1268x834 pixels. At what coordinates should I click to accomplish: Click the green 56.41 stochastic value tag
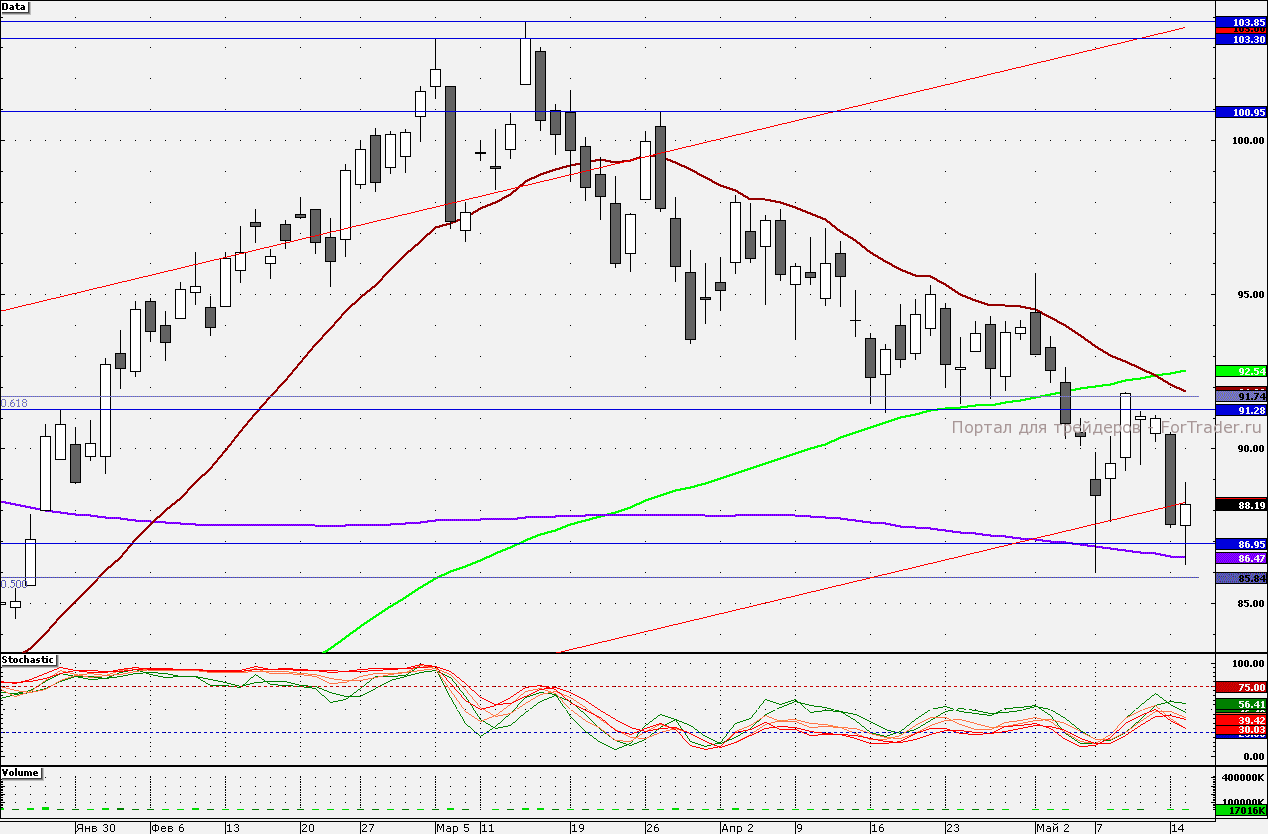point(1240,705)
